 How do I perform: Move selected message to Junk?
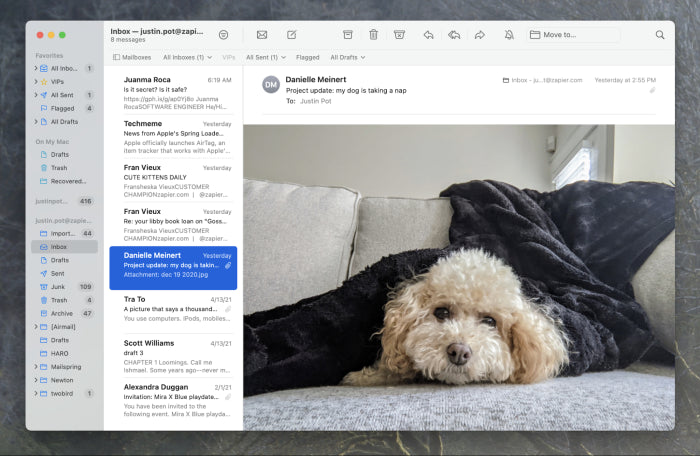pyautogui.click(x=399, y=35)
